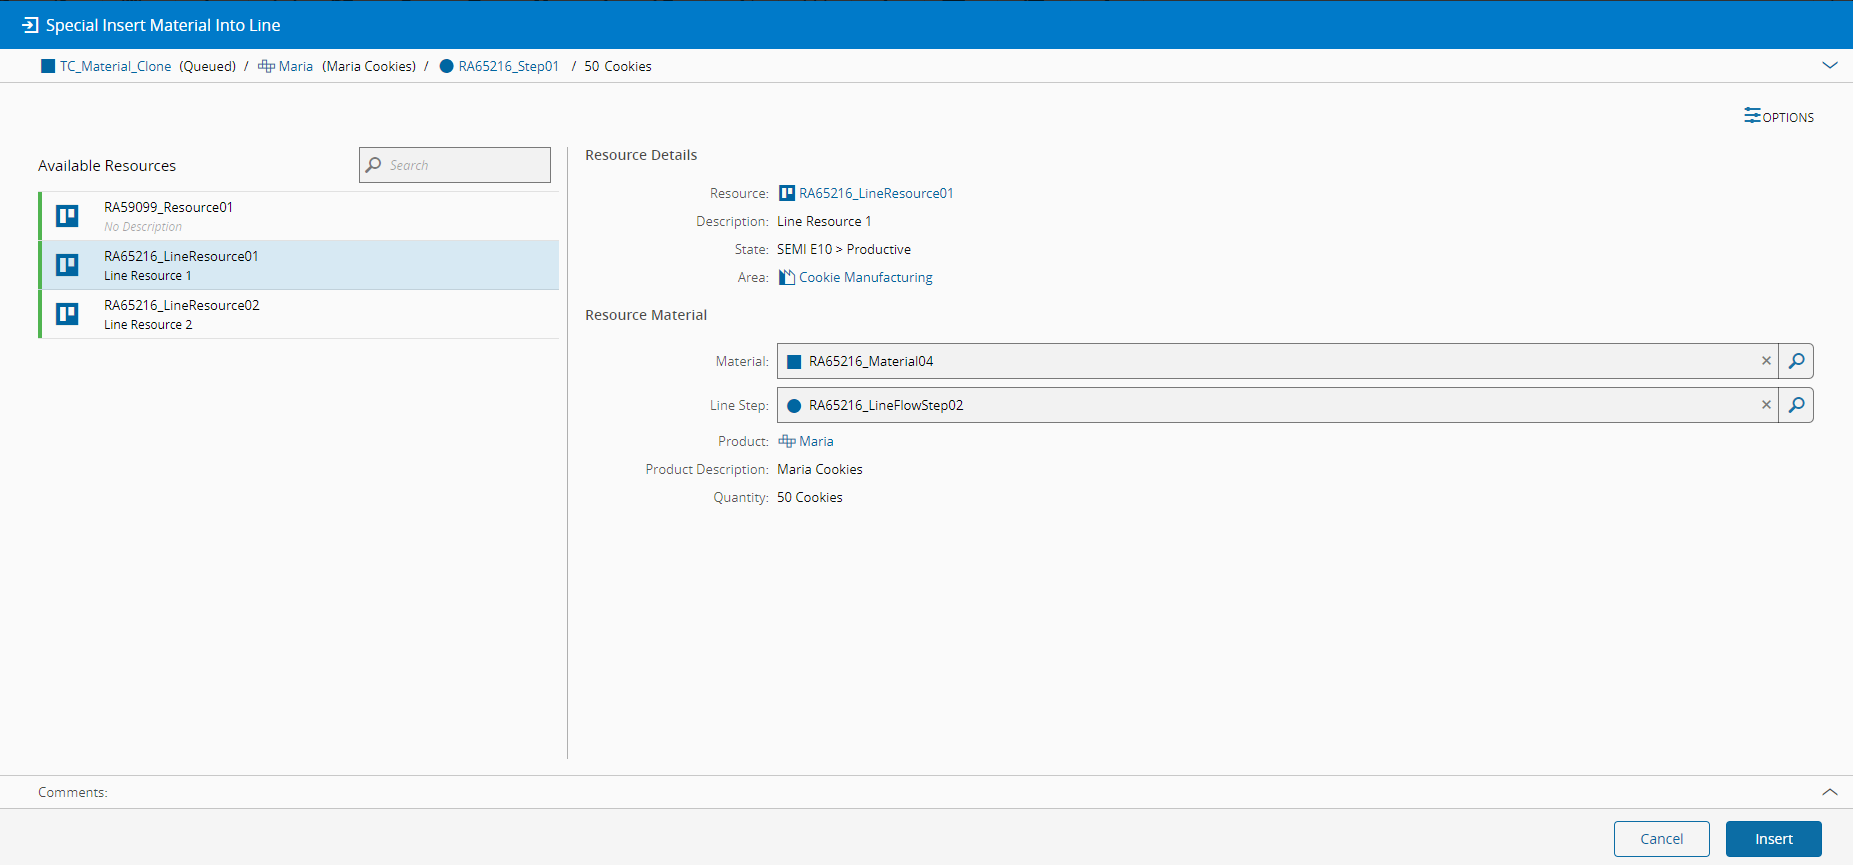1853x865 pixels.
Task: Expand the header details chevron
Action: [1829, 66]
